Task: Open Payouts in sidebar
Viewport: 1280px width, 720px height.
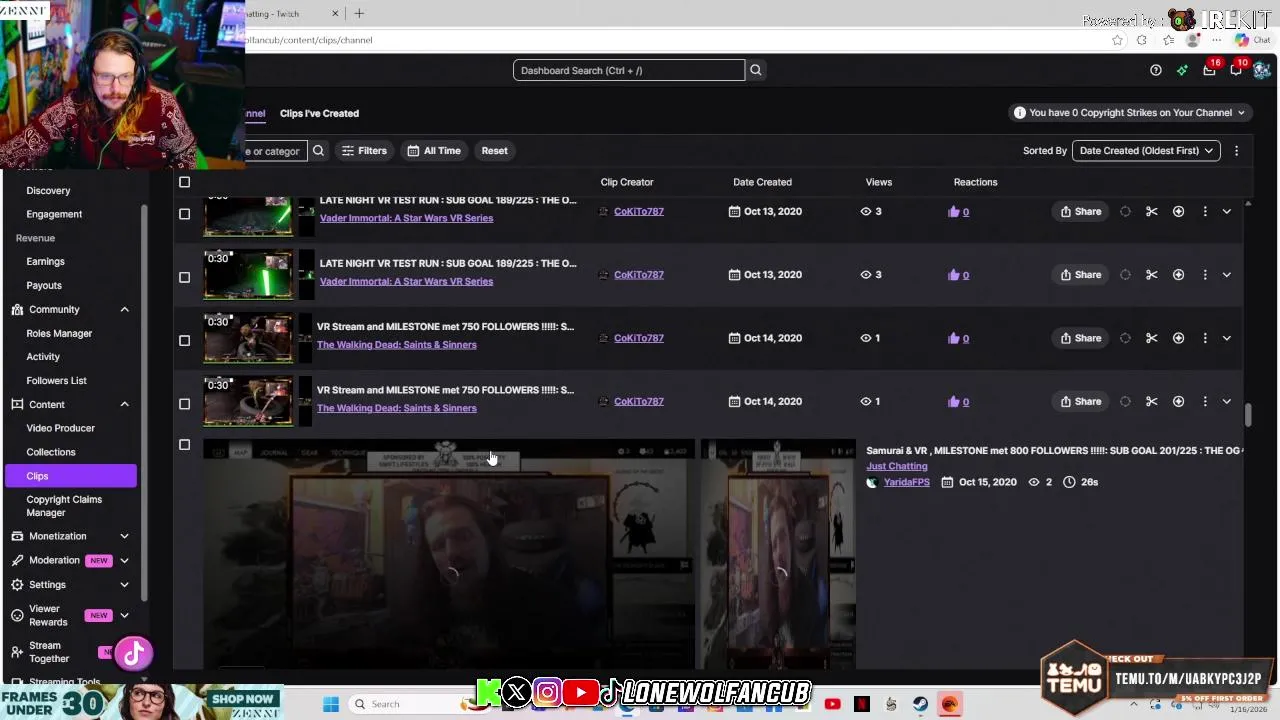Action: coord(43,285)
